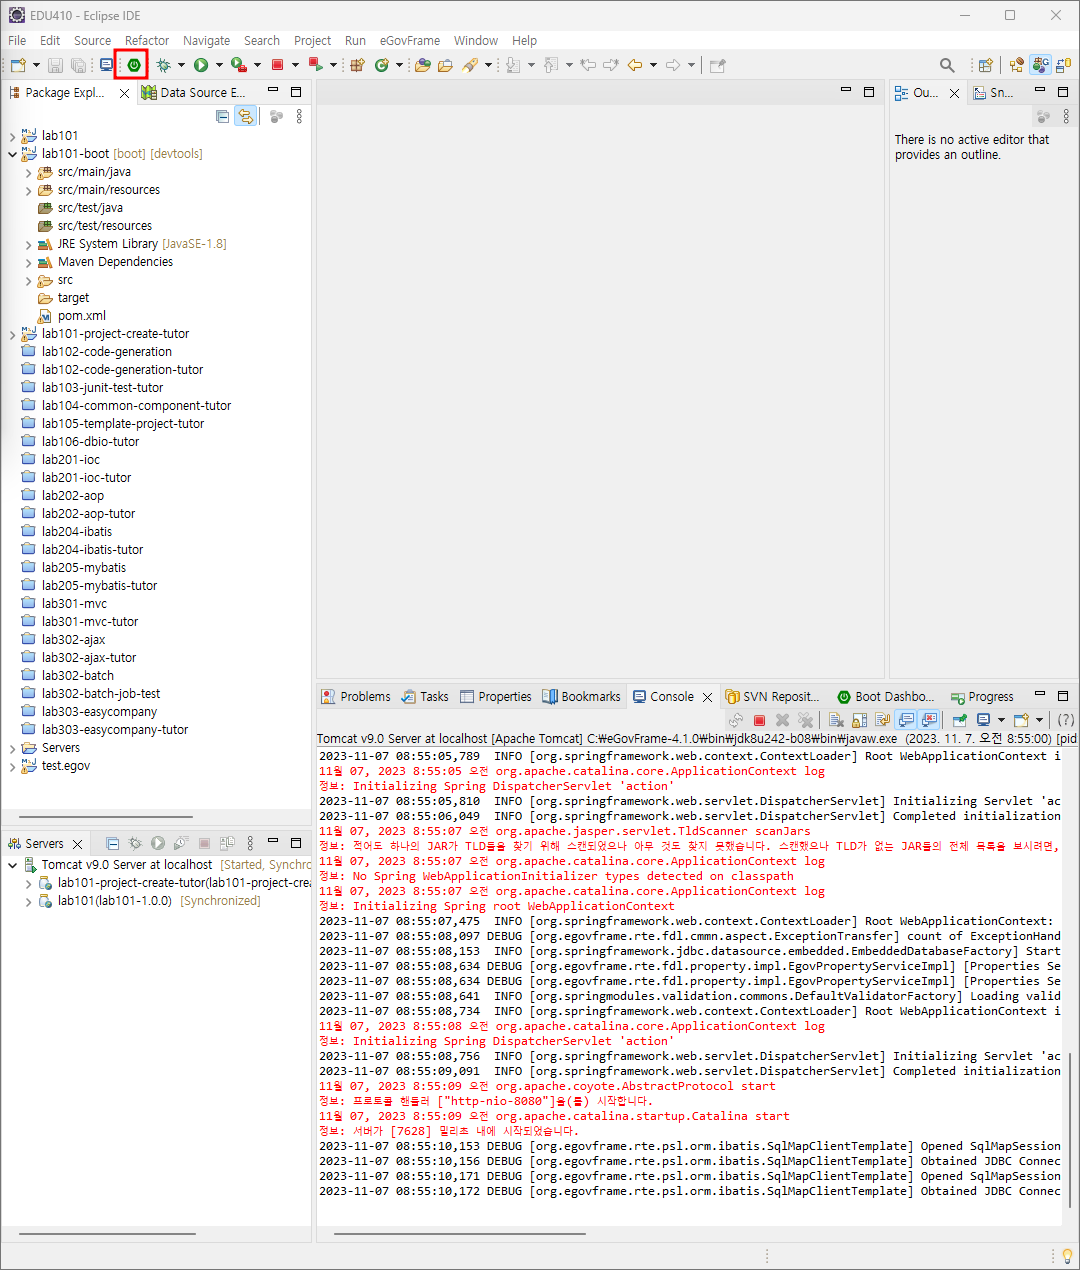The image size is (1080, 1270).
Task: Expand the Servers project folder
Action: (x=12, y=748)
